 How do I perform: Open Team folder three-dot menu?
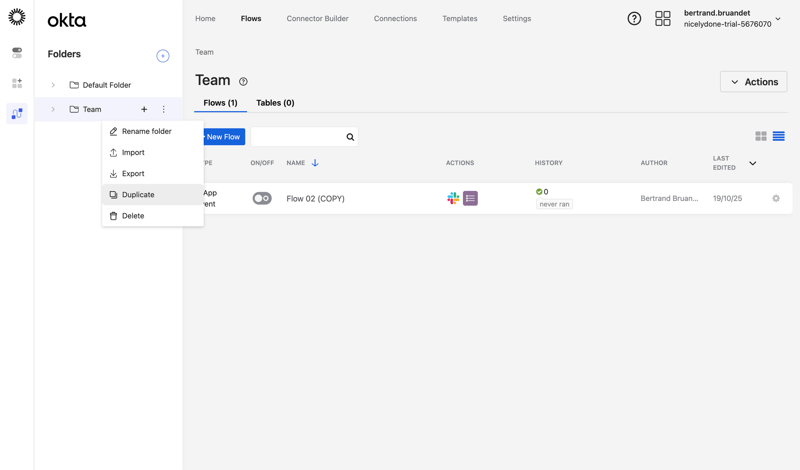[x=163, y=109]
